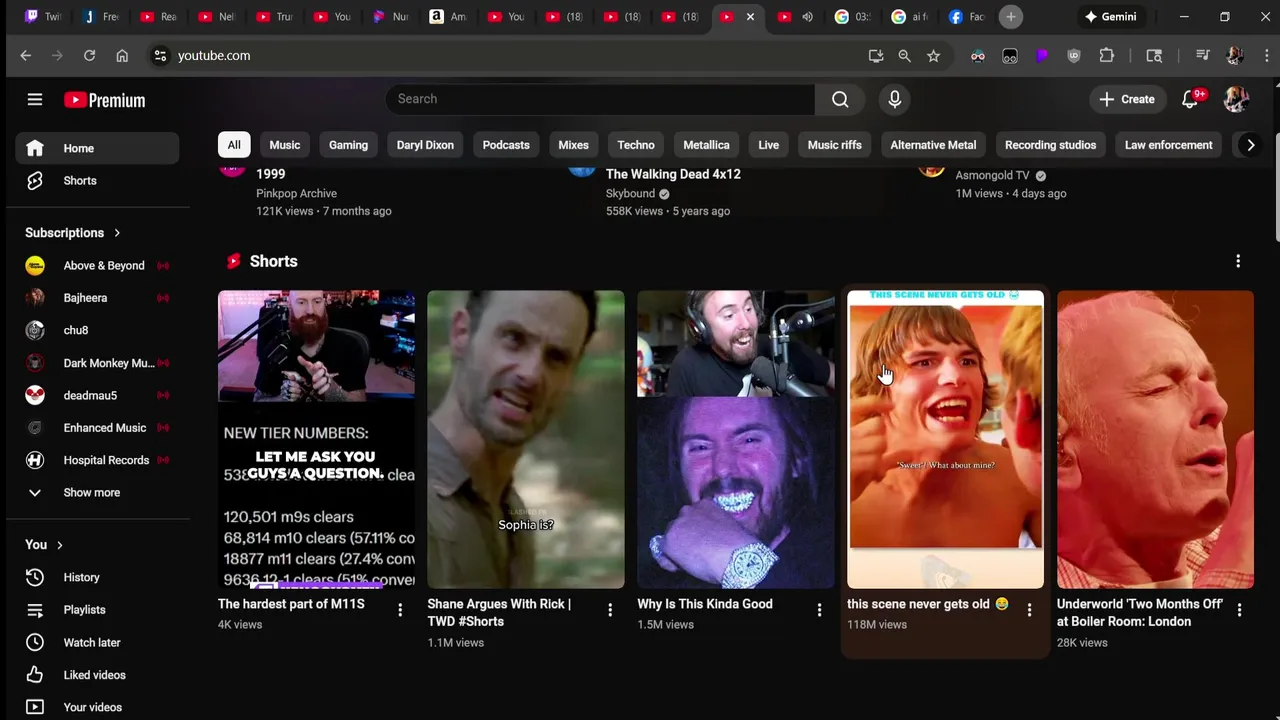Screen dimensions: 1280x720
Task: Open the notifications bell
Action: (x=1190, y=99)
